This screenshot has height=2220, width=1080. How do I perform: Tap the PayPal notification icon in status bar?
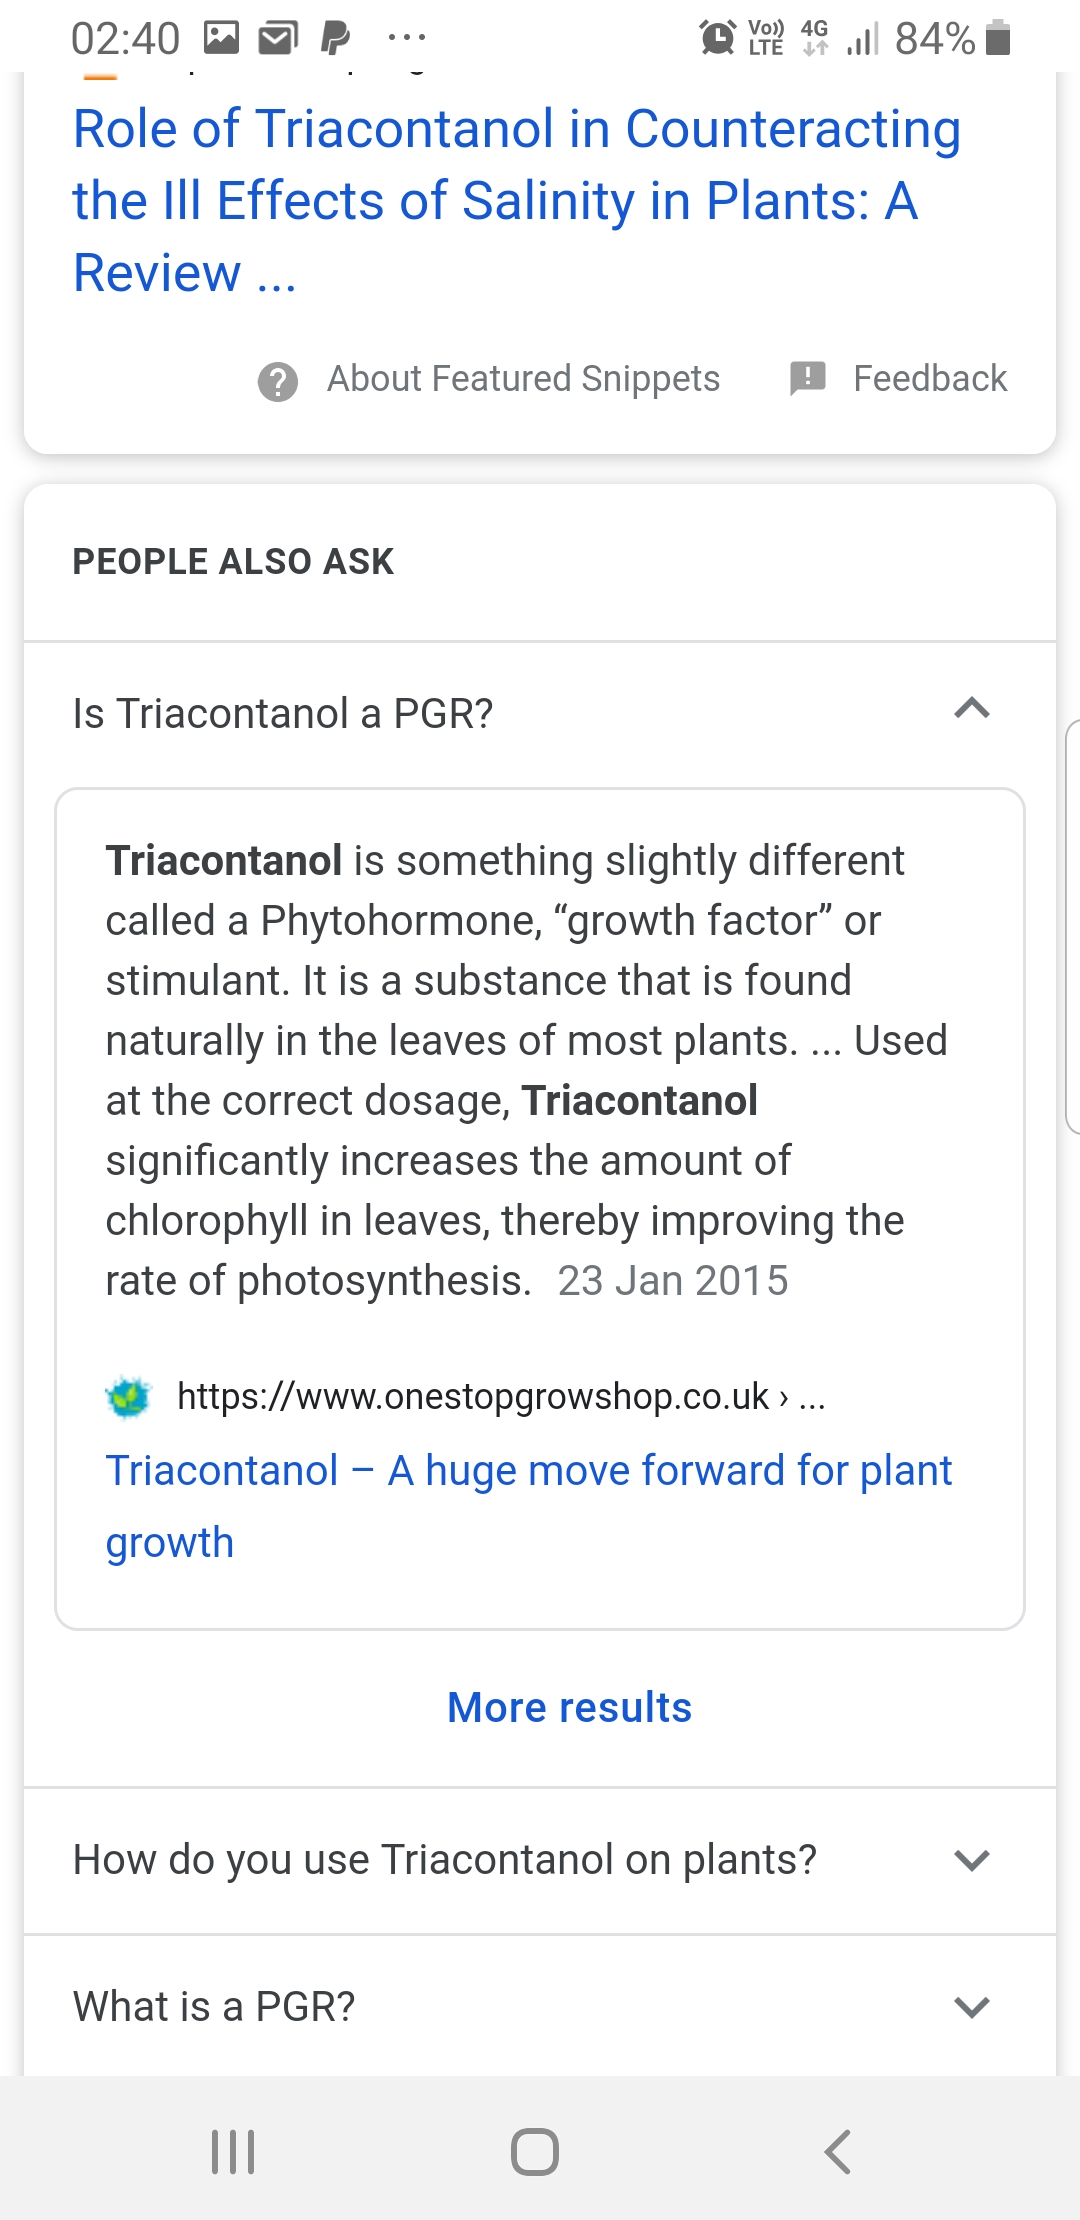click(335, 39)
